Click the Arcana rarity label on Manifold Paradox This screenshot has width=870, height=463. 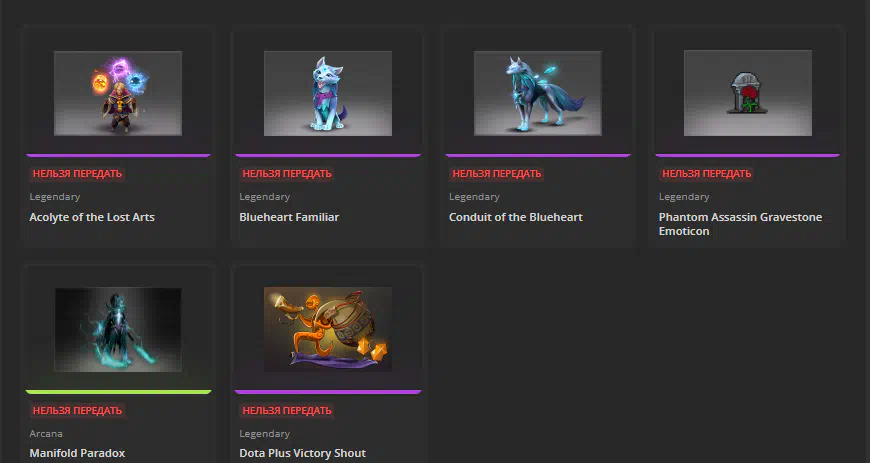point(46,434)
